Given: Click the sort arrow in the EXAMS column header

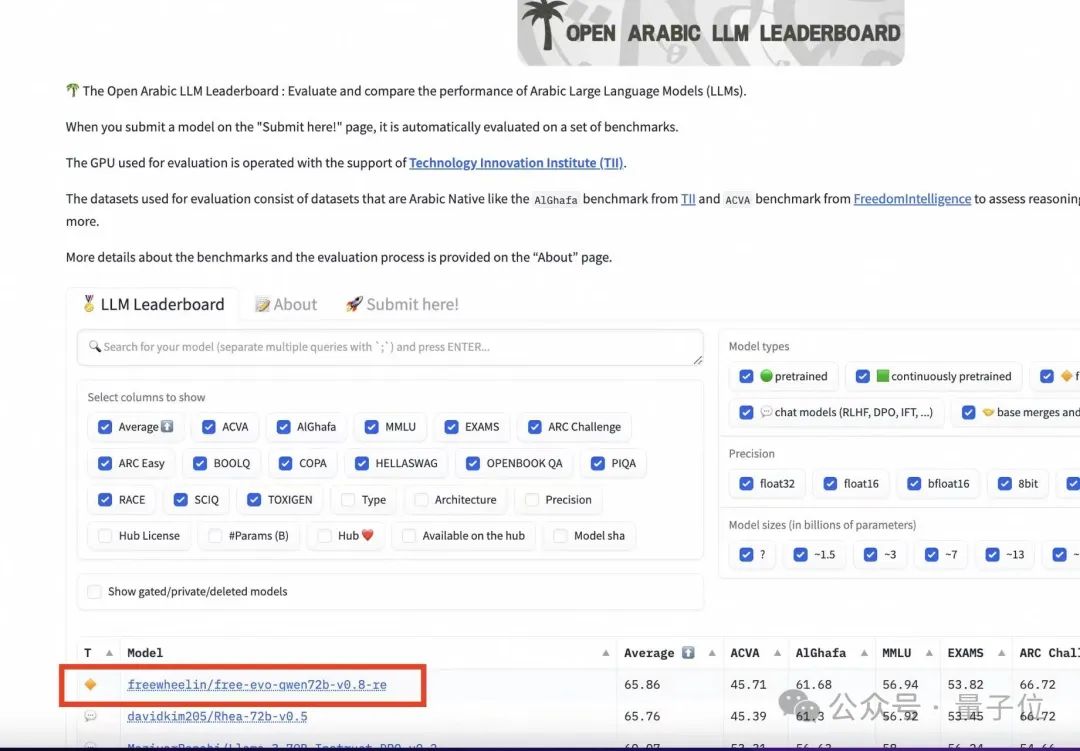Looking at the screenshot, I should (x=1001, y=653).
